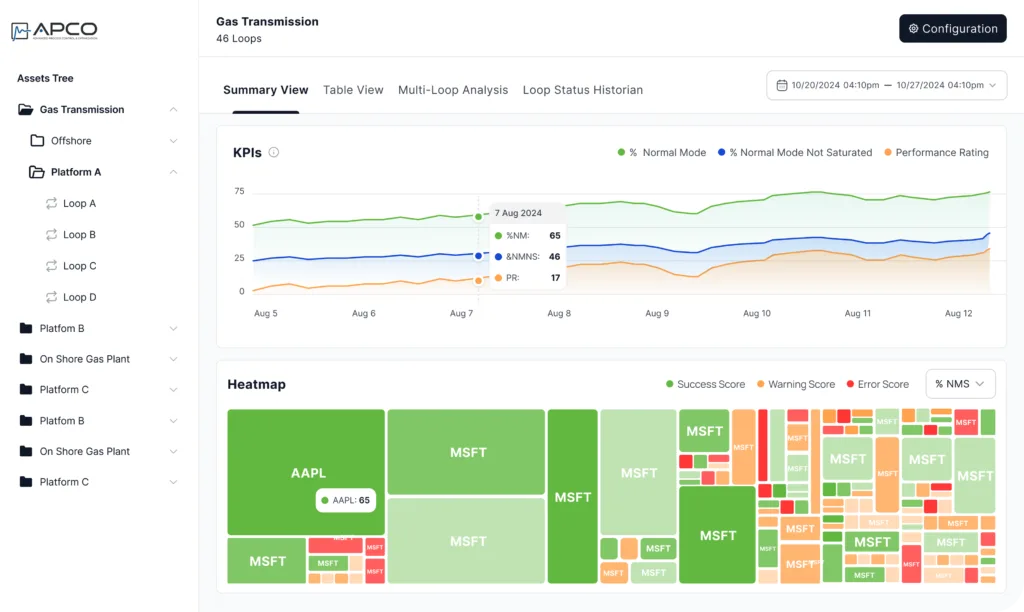The width and height of the screenshot is (1024, 612).
Task: Toggle the Performance Rating legend series
Action: click(x=935, y=153)
